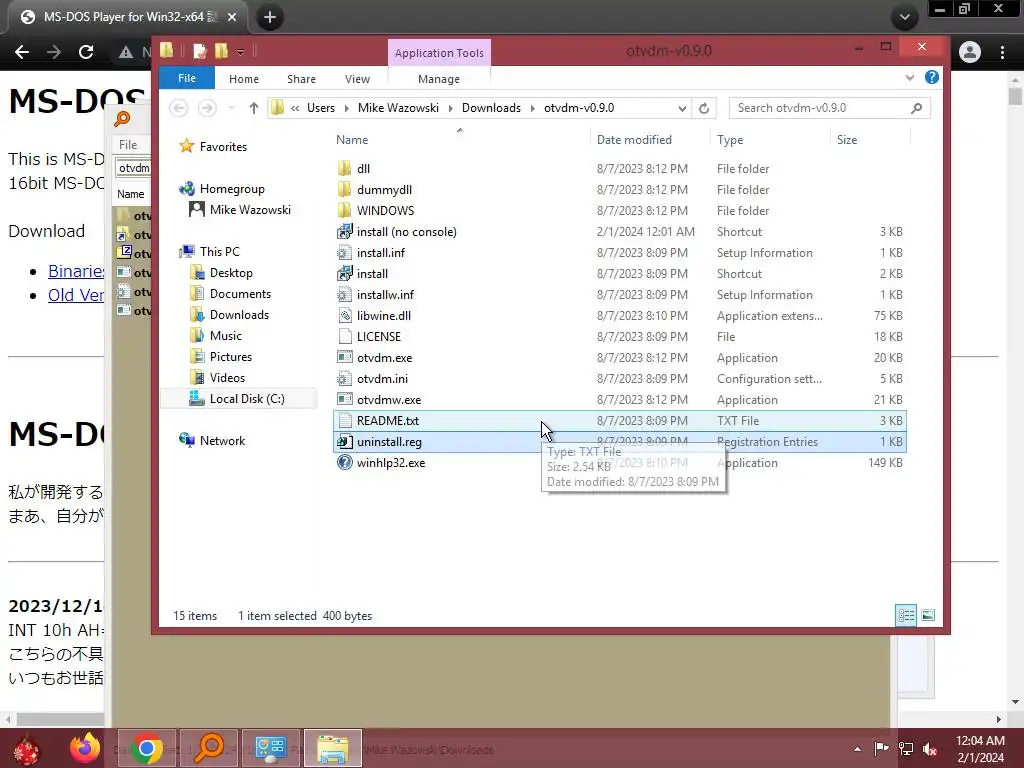Open Firefox from the taskbar
This screenshot has width=1024, height=768.
click(85, 749)
